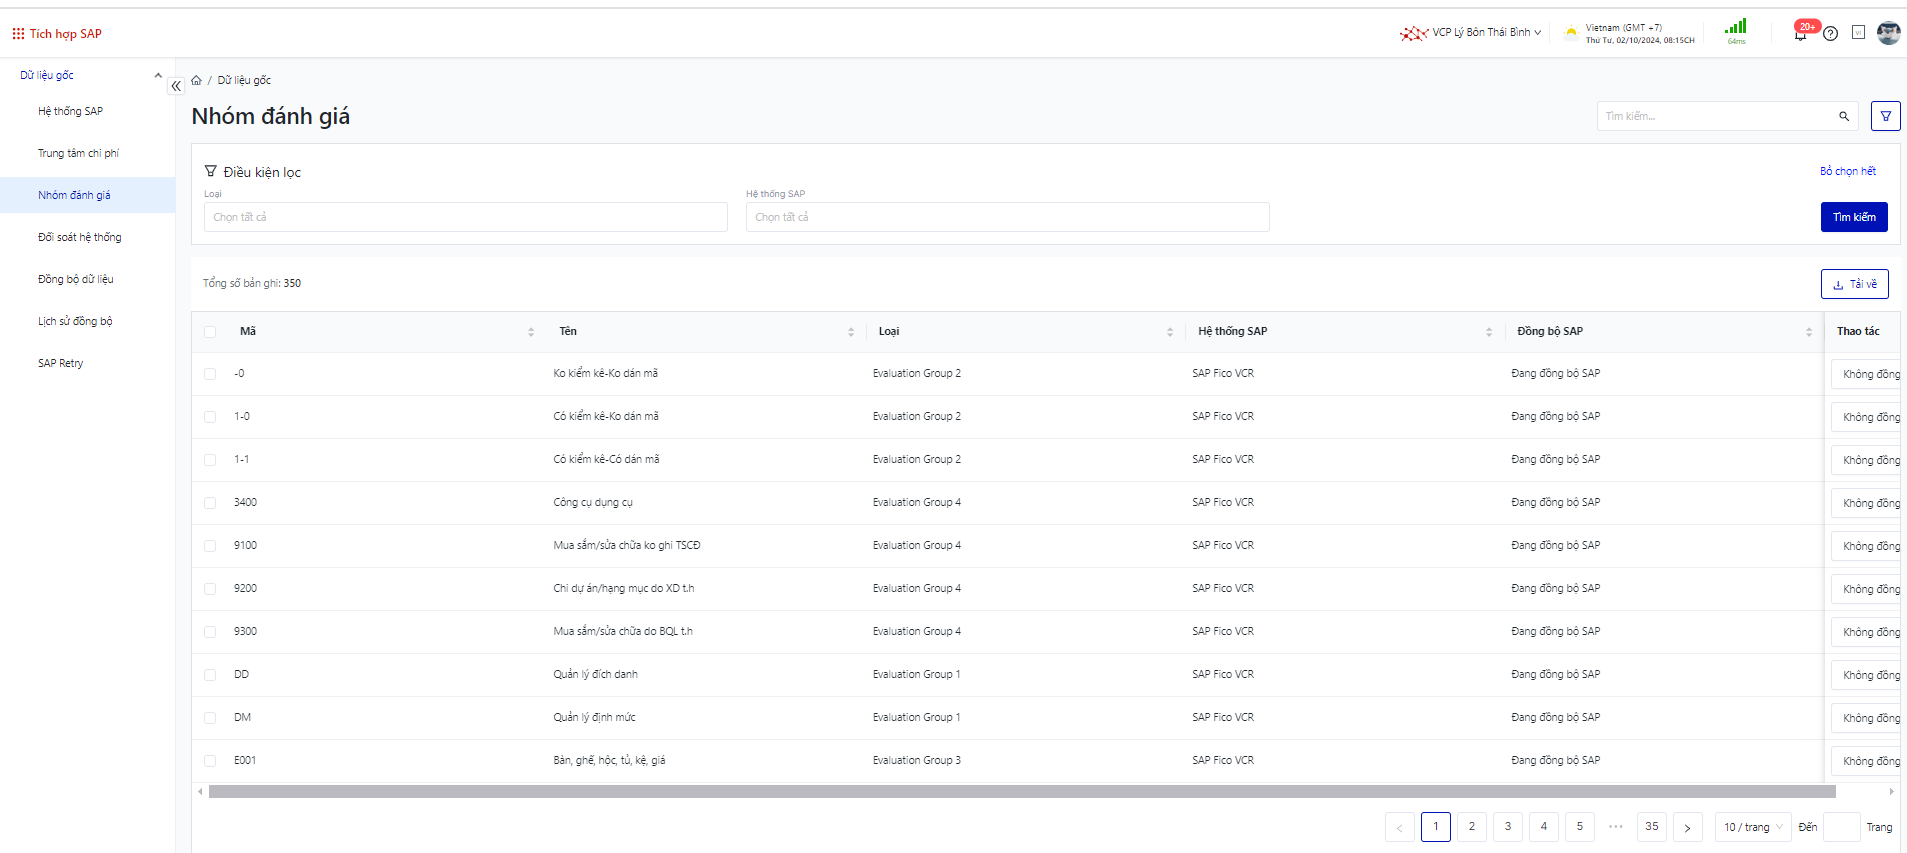Collapse the sidebar with double-chevron icon

tap(176, 86)
